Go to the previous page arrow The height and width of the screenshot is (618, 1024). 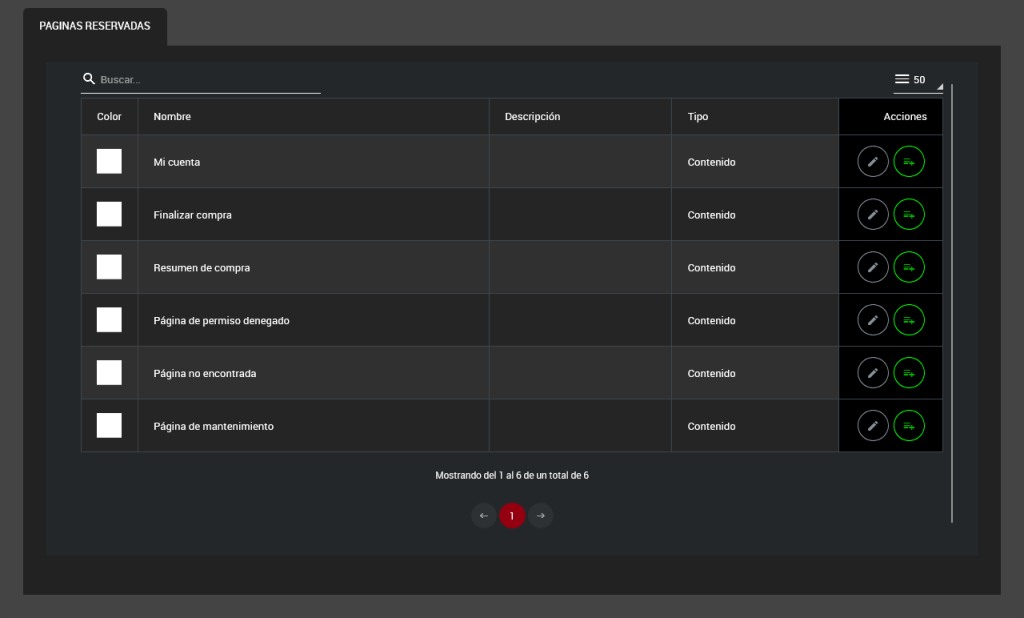484,516
